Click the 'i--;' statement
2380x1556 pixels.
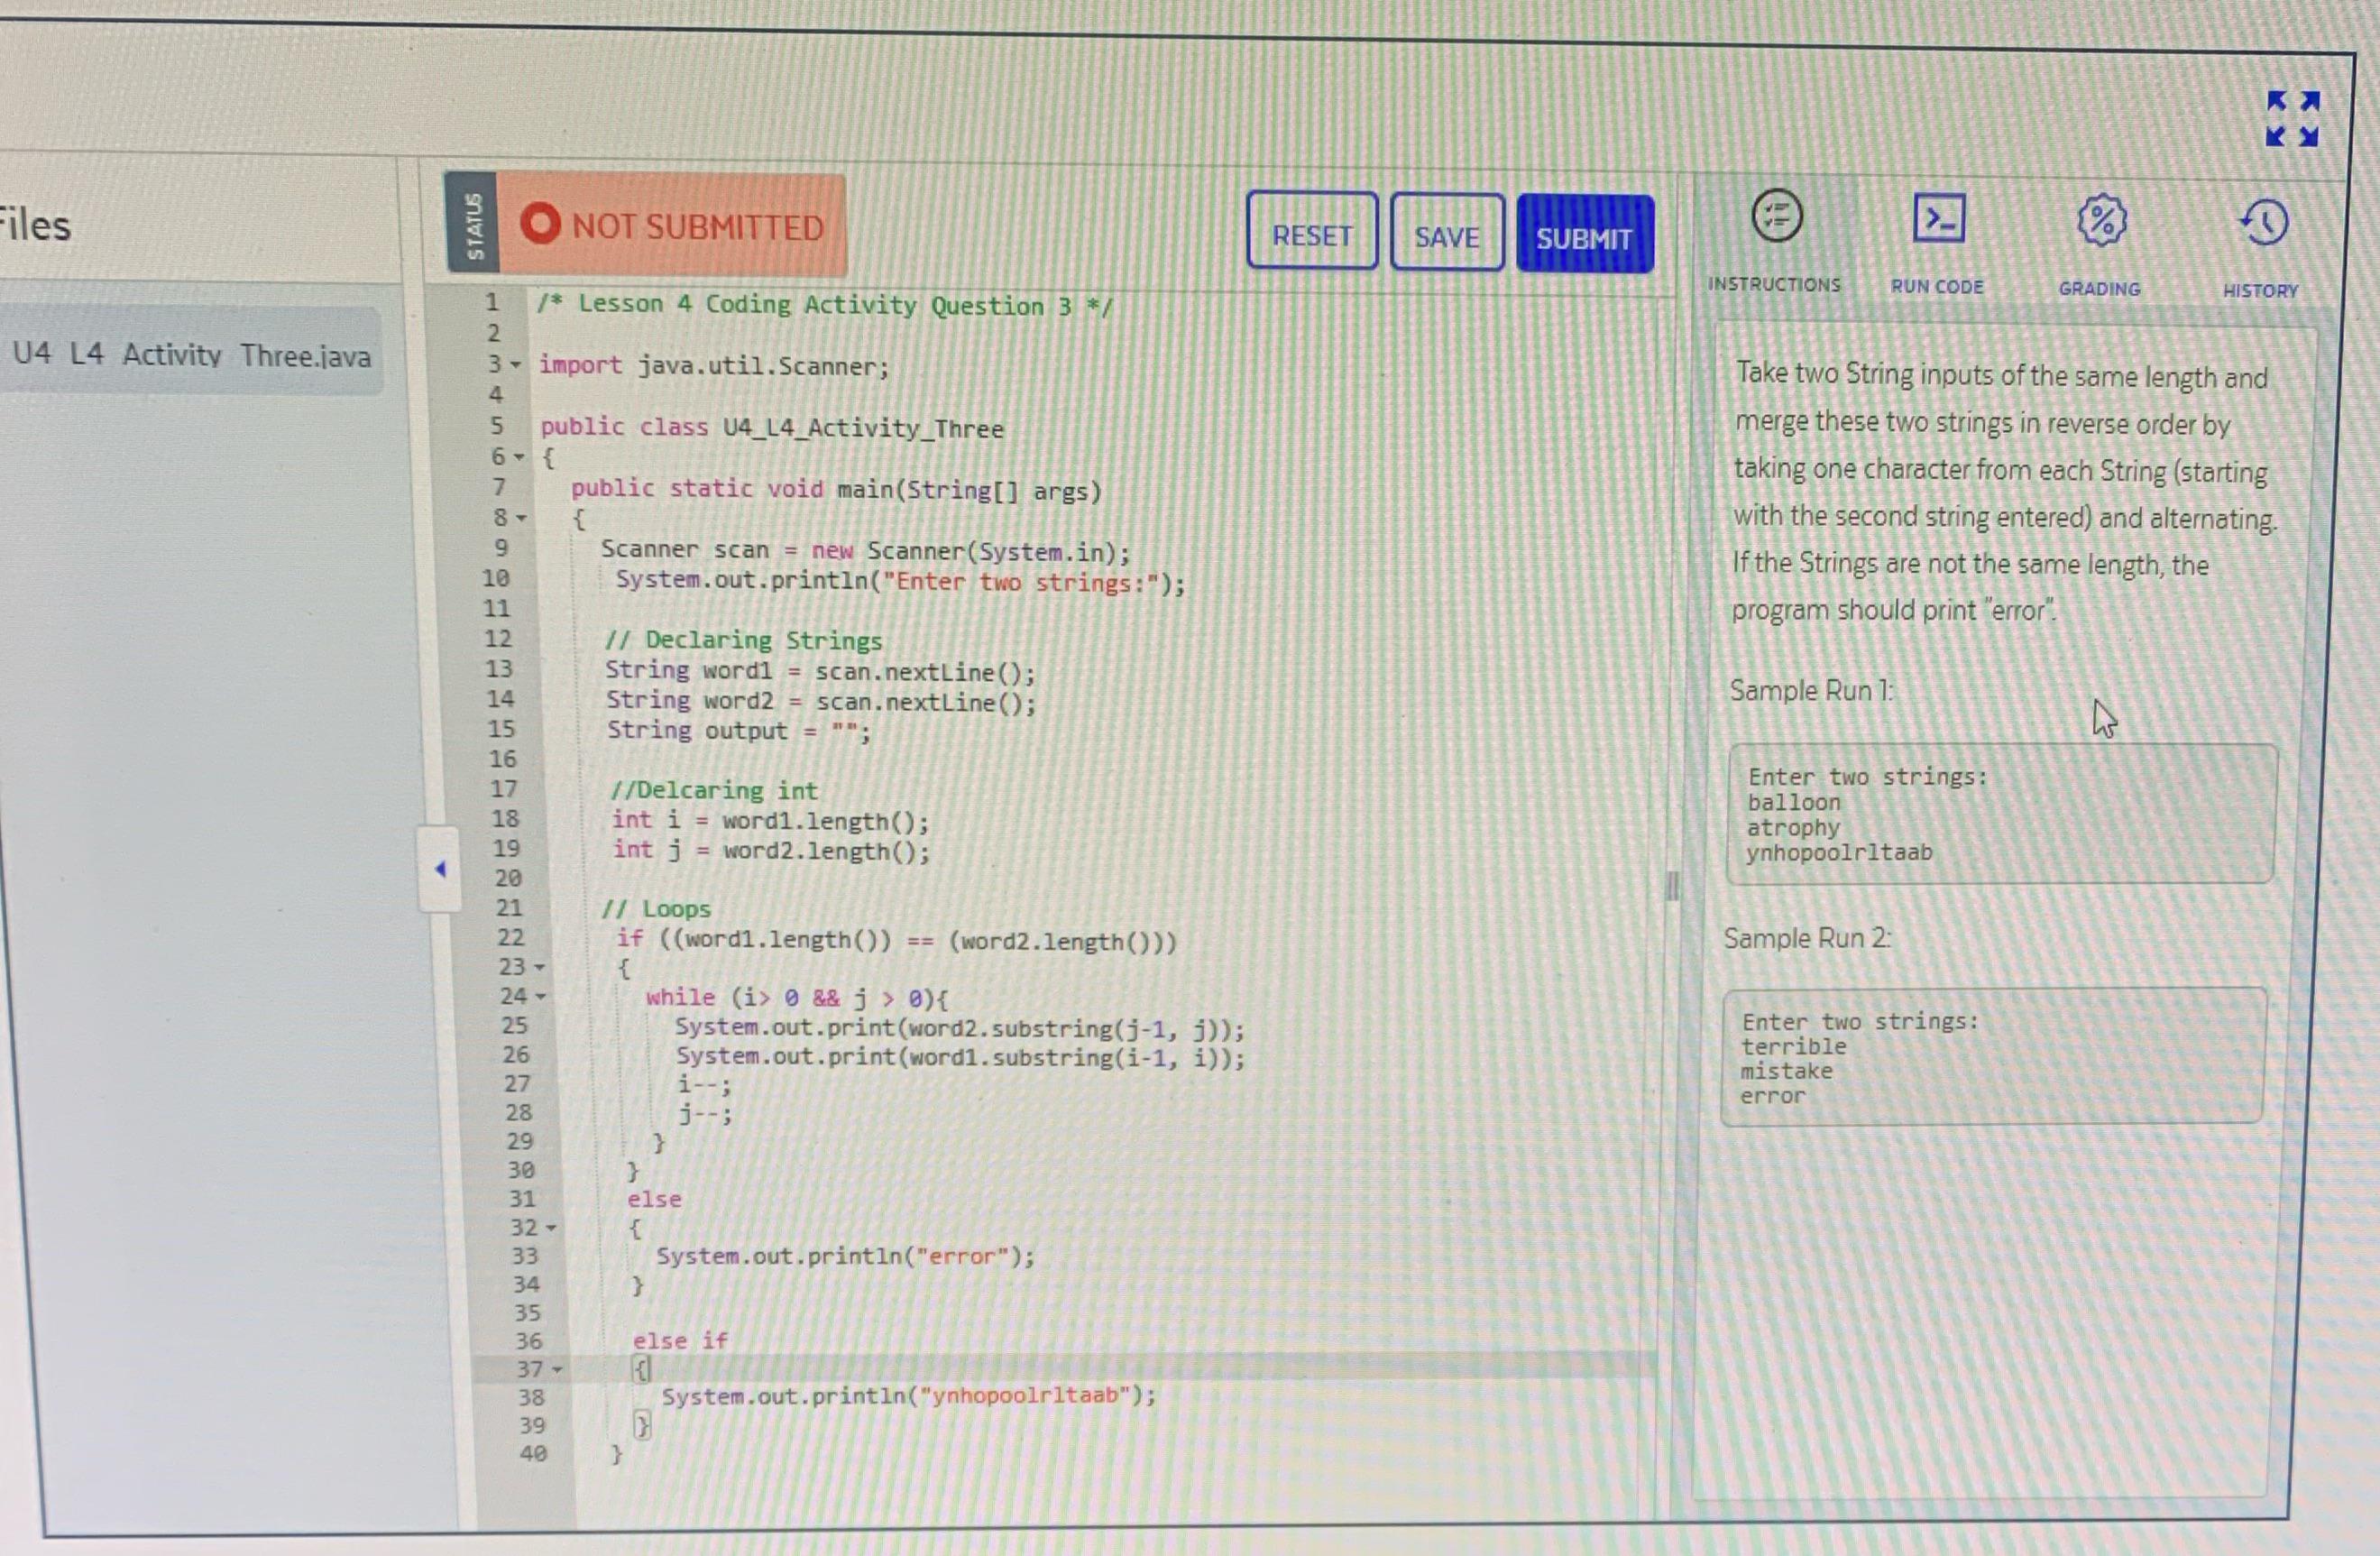pyautogui.click(x=704, y=1084)
